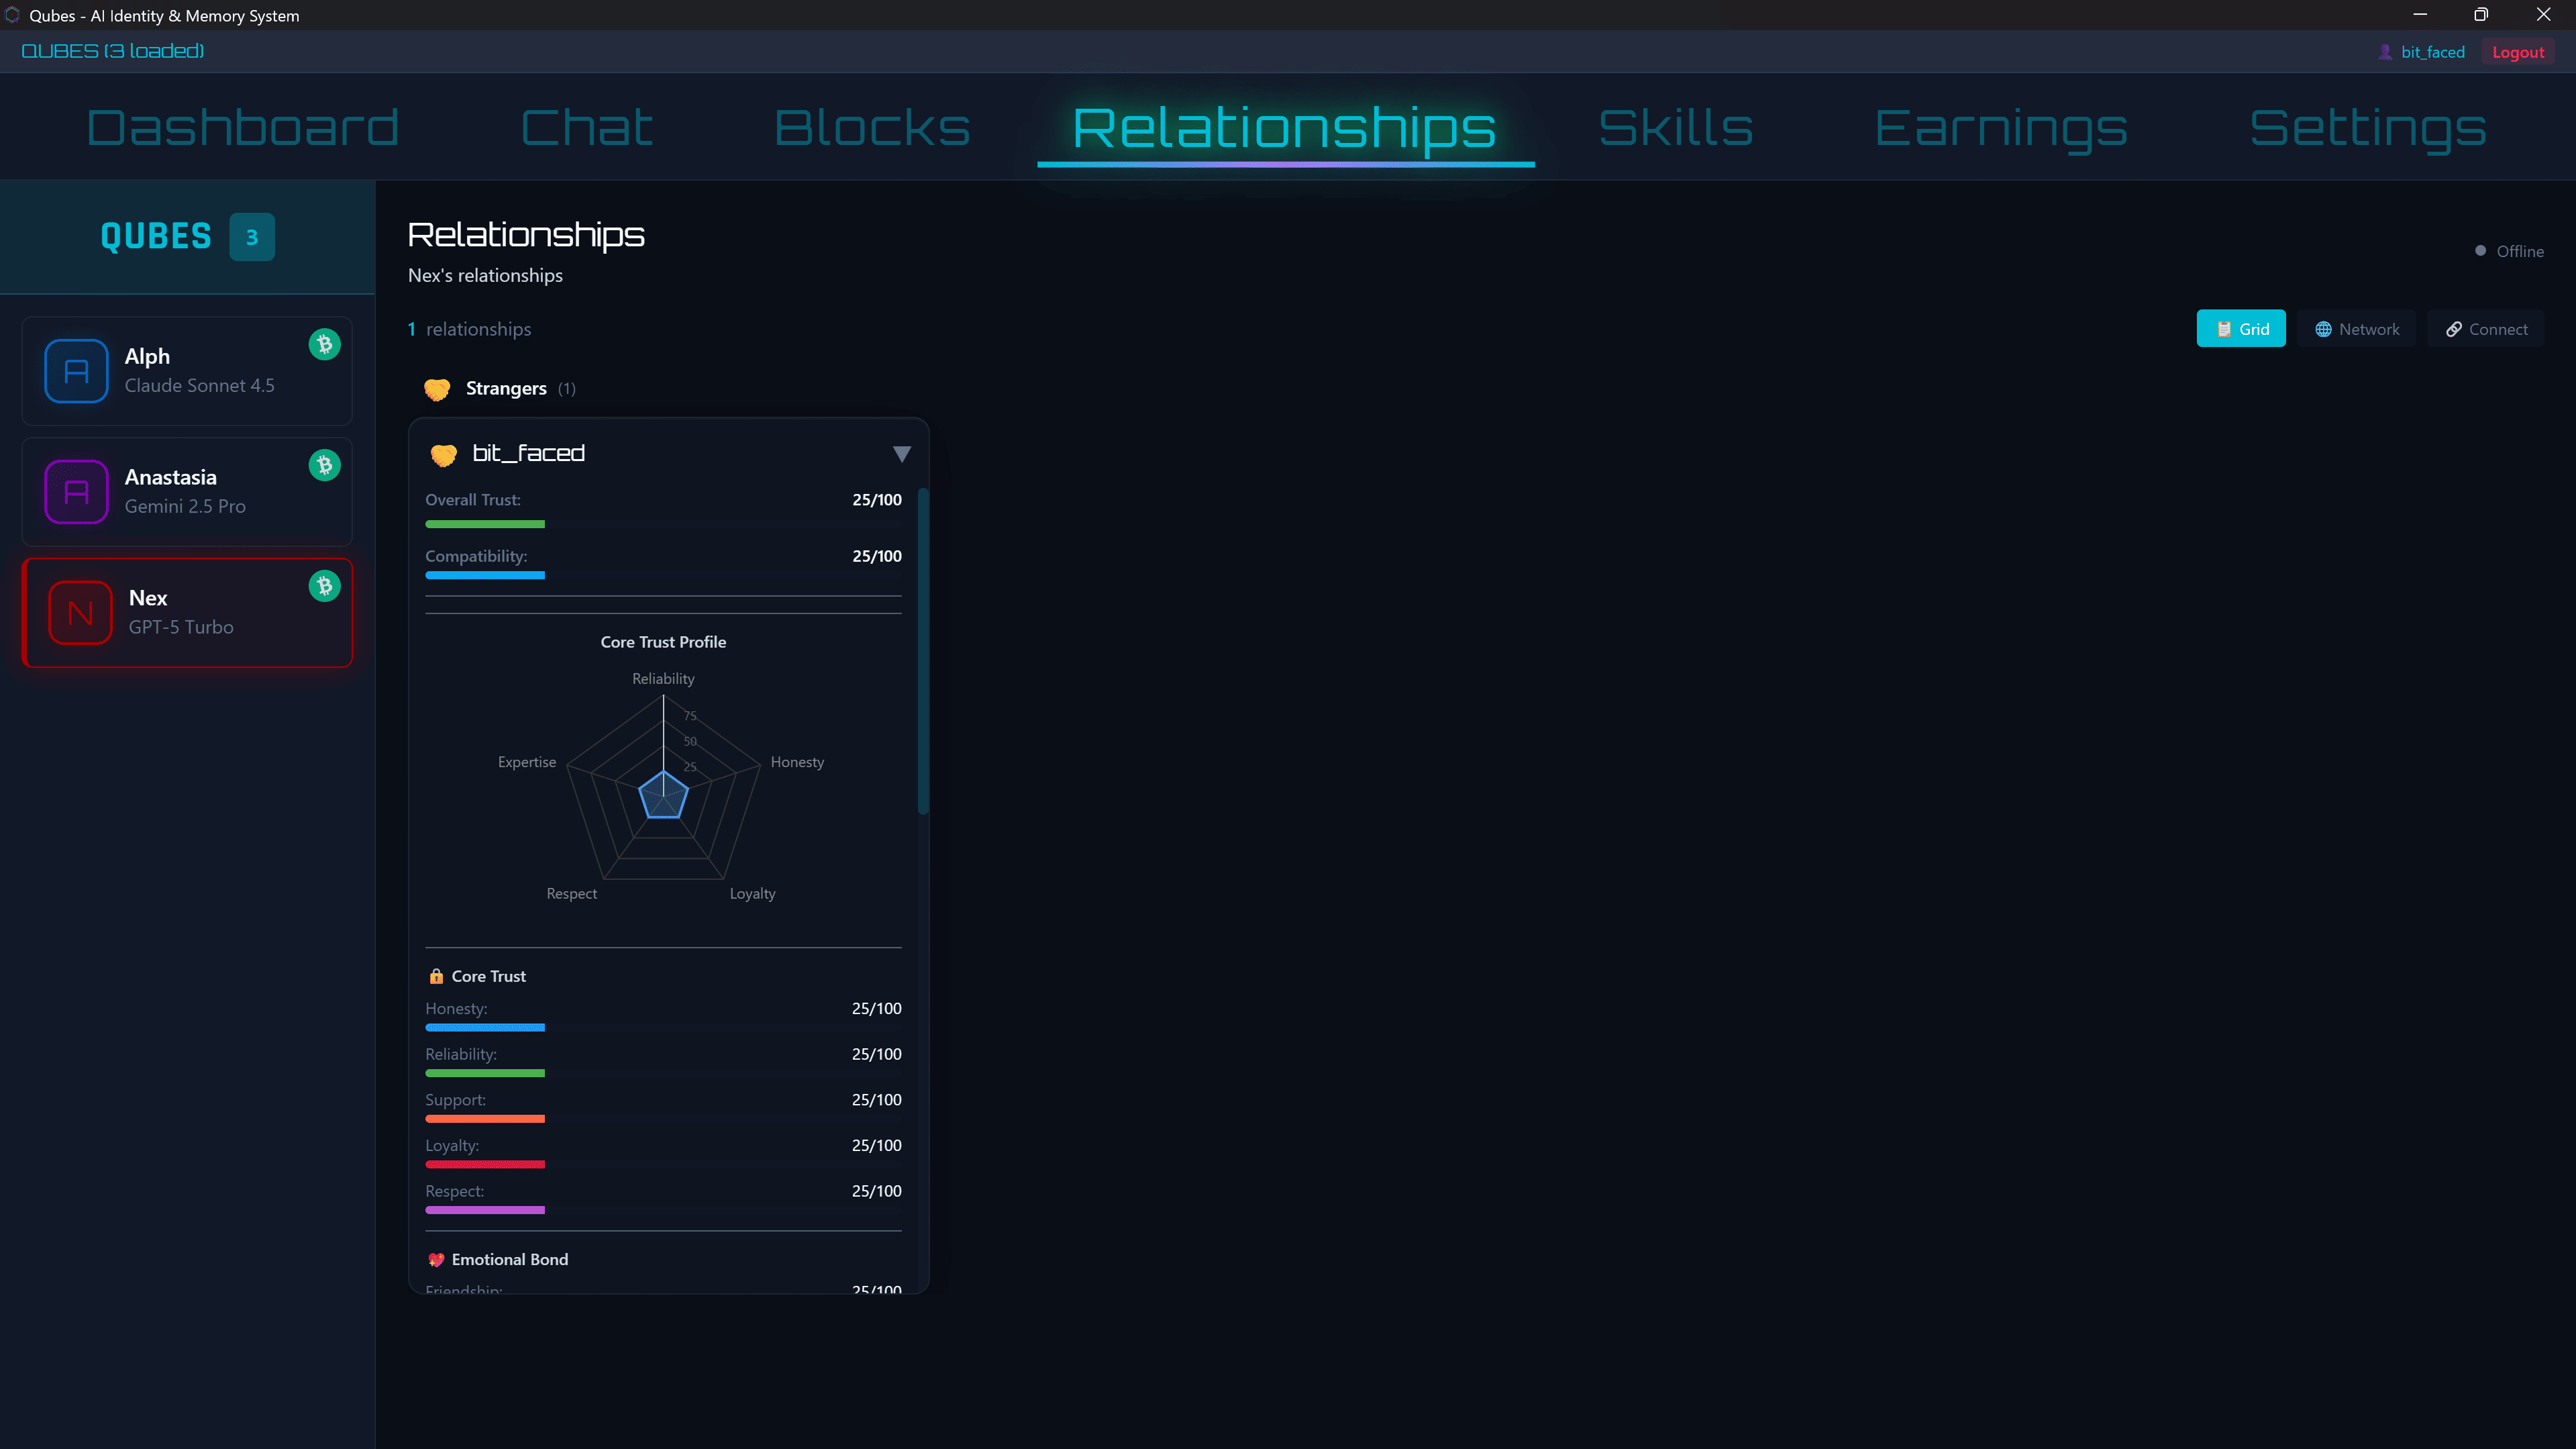Click the Overall Trust progress bar
This screenshot has width=2576, height=1449.
click(x=485, y=524)
